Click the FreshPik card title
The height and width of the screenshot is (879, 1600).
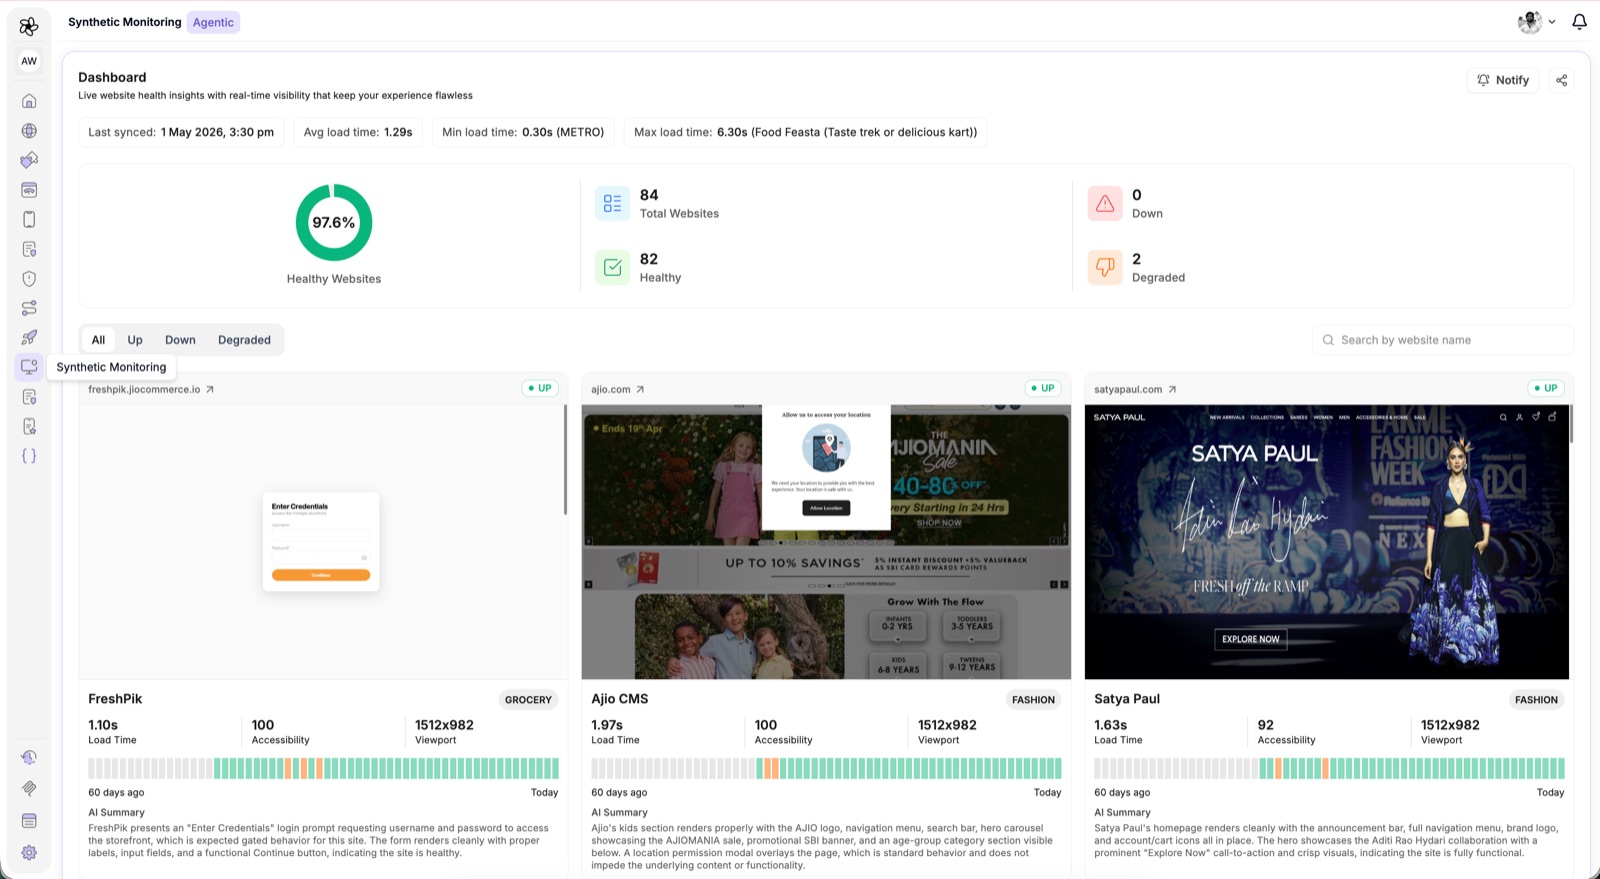click(115, 699)
